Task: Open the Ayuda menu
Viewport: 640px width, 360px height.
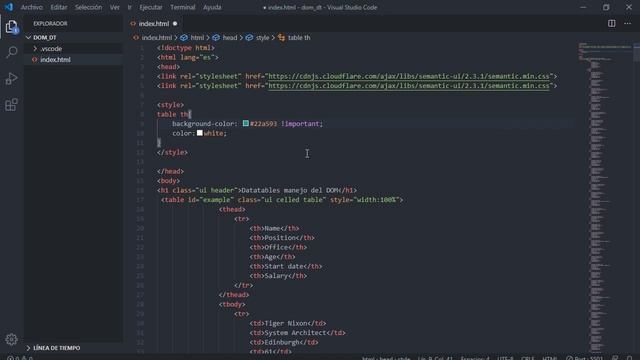Action: (x=212, y=7)
